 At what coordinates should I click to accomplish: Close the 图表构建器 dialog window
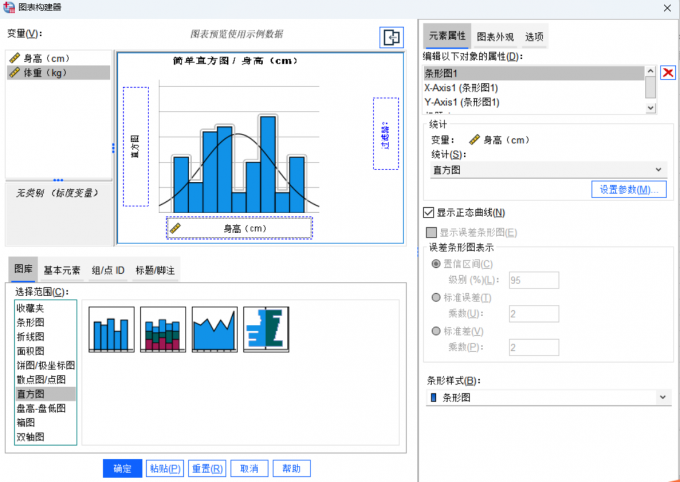(667, 8)
